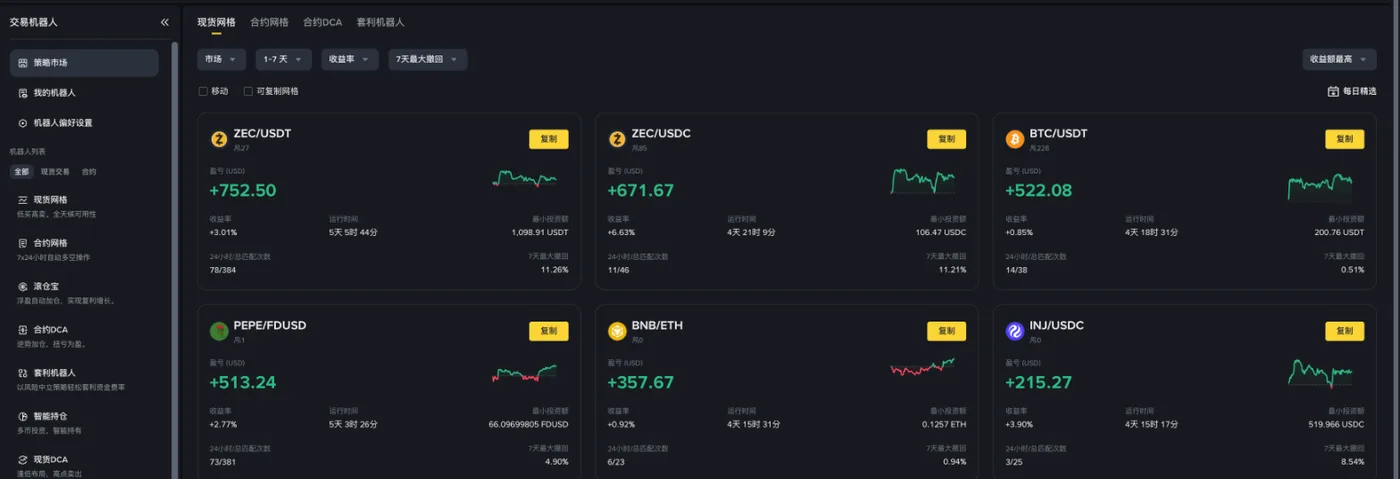Click the +513.24 profit value
Viewport: 1400px width, 479px height.
click(243, 383)
